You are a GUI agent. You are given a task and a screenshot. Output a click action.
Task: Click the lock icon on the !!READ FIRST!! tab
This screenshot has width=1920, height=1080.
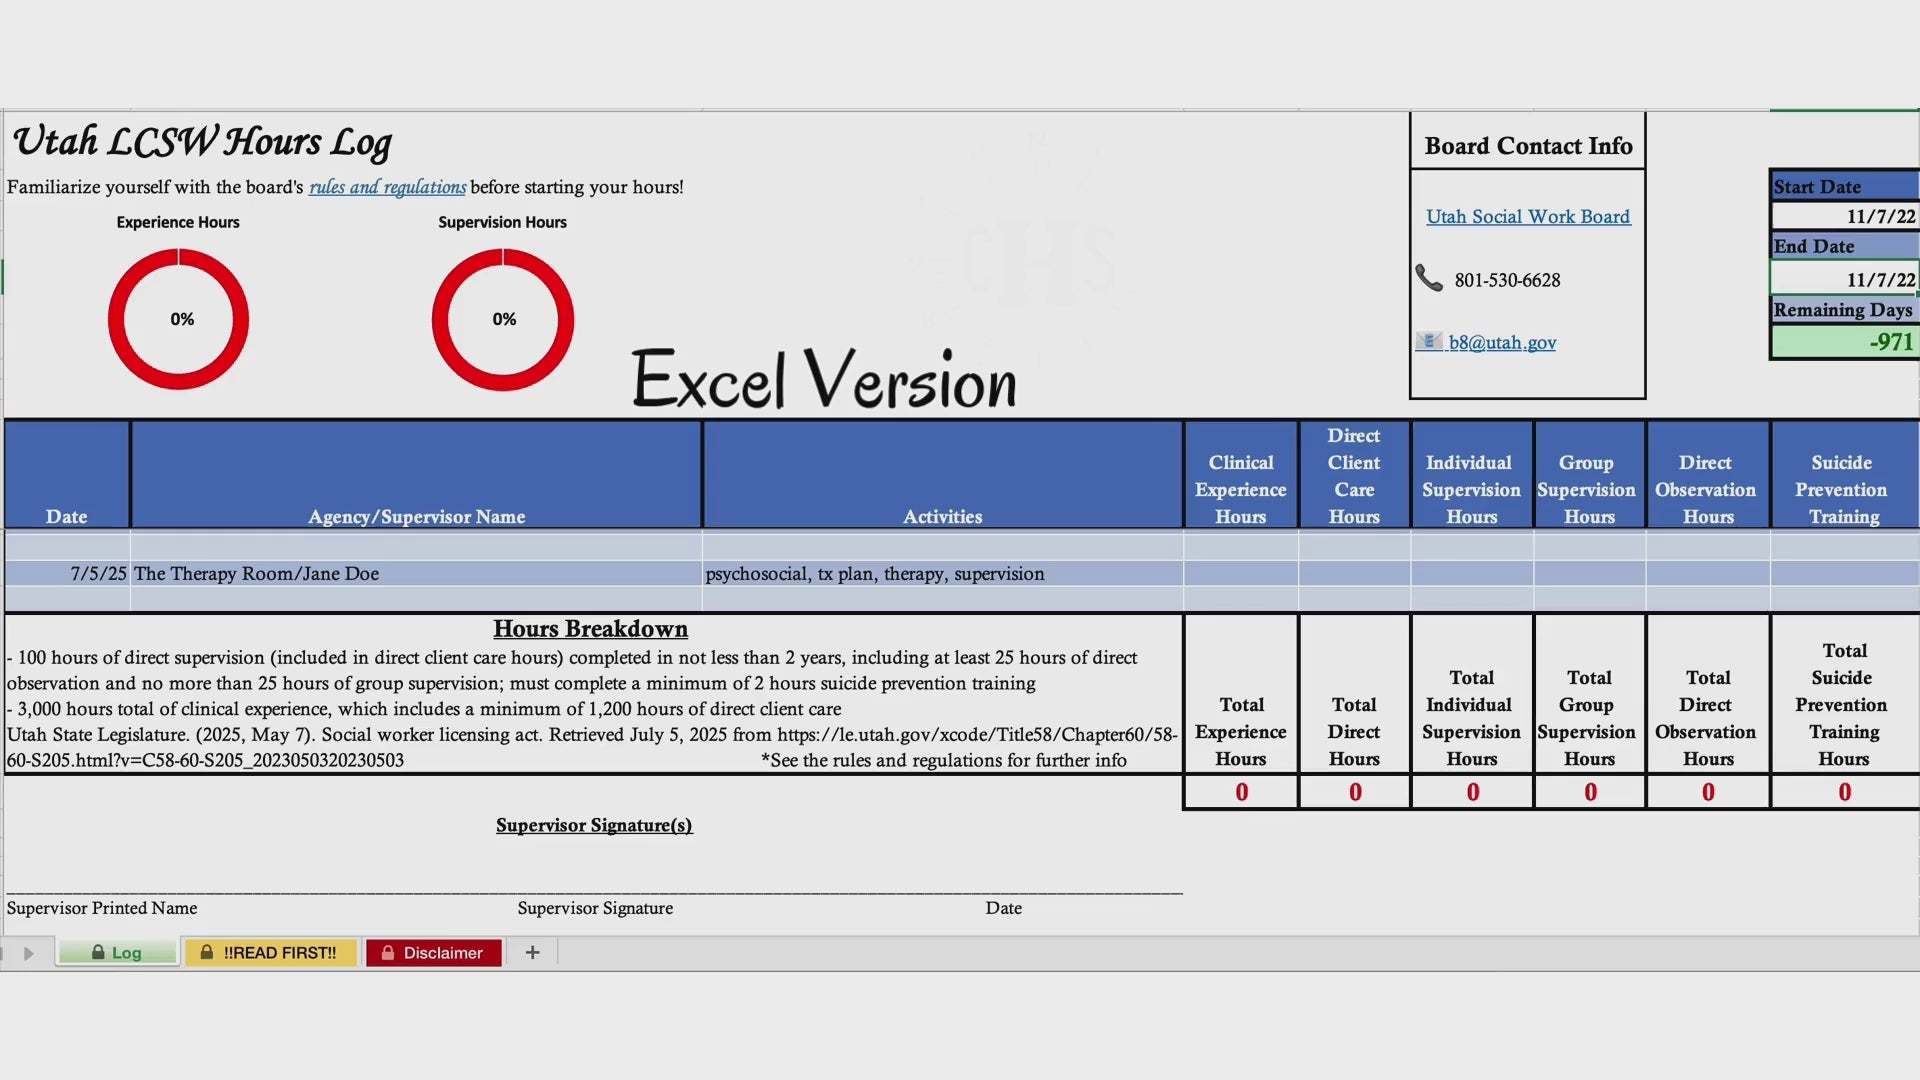tap(206, 952)
